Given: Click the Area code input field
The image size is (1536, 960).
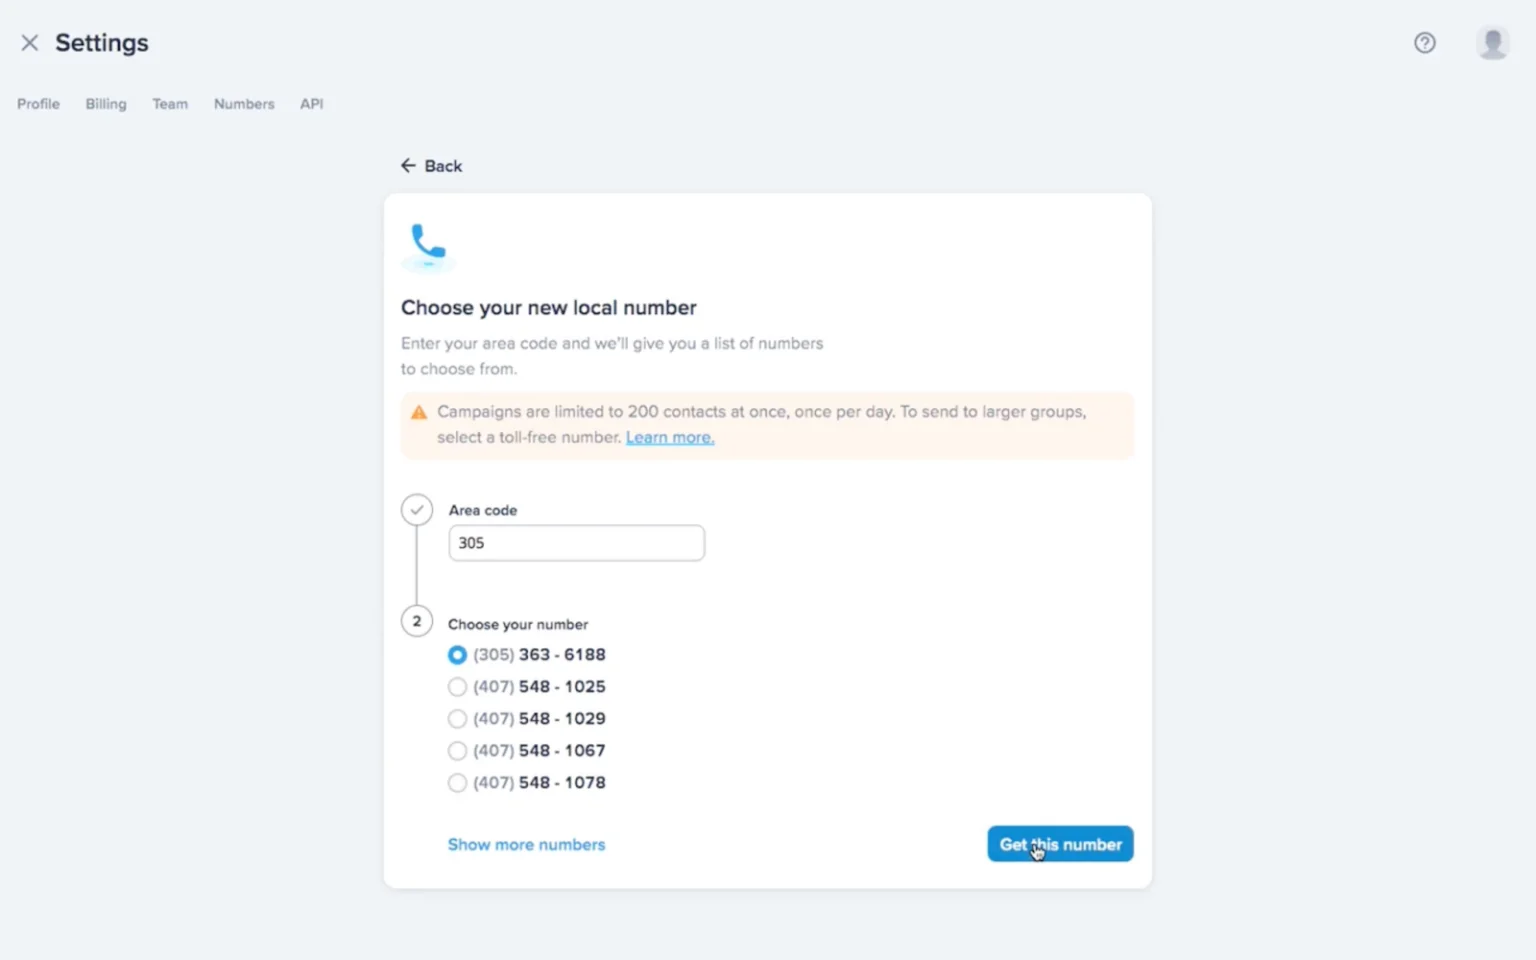Looking at the screenshot, I should [576, 543].
